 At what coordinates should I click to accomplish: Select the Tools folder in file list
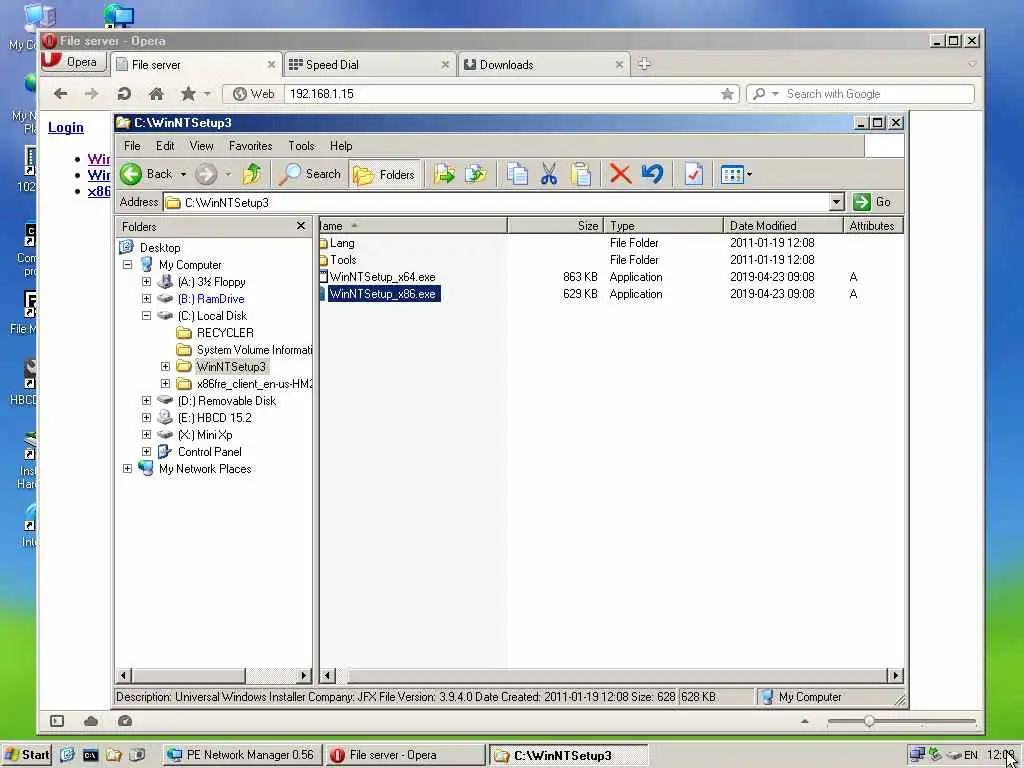(x=343, y=260)
